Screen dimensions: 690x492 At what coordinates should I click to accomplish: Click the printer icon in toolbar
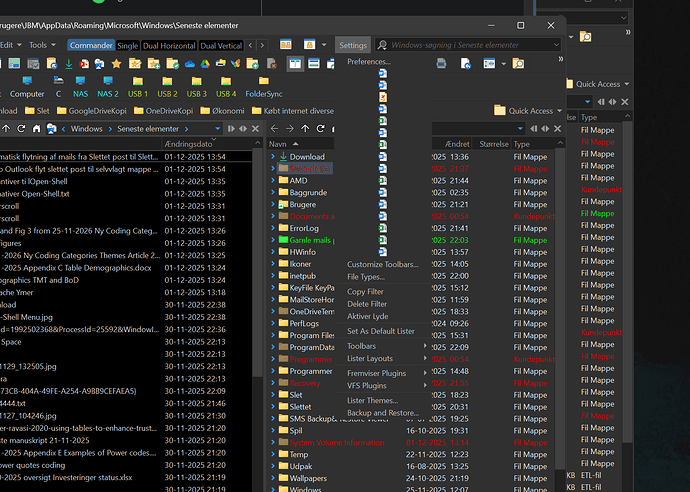[440, 64]
